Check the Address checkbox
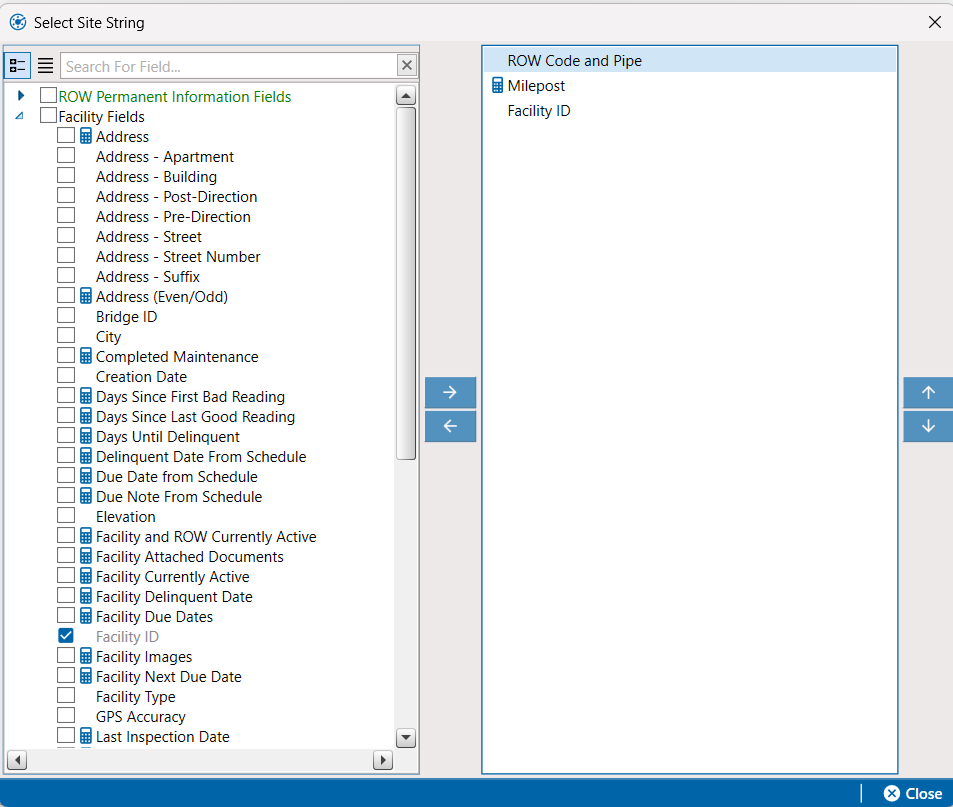The image size is (953, 807). point(65,136)
